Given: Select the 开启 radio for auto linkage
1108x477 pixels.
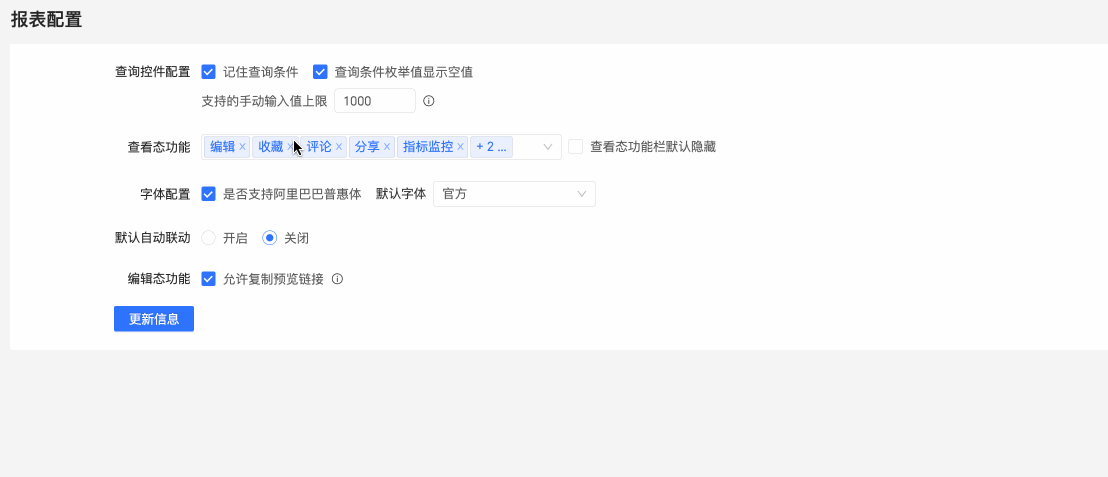Looking at the screenshot, I should [209, 238].
